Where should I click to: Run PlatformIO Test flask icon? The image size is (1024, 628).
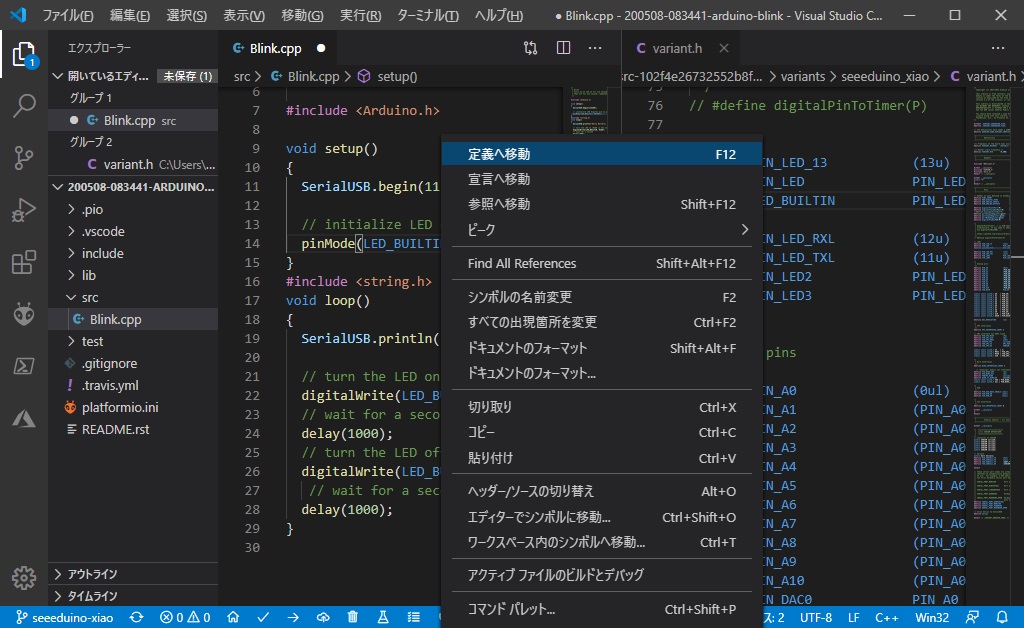coord(383,617)
